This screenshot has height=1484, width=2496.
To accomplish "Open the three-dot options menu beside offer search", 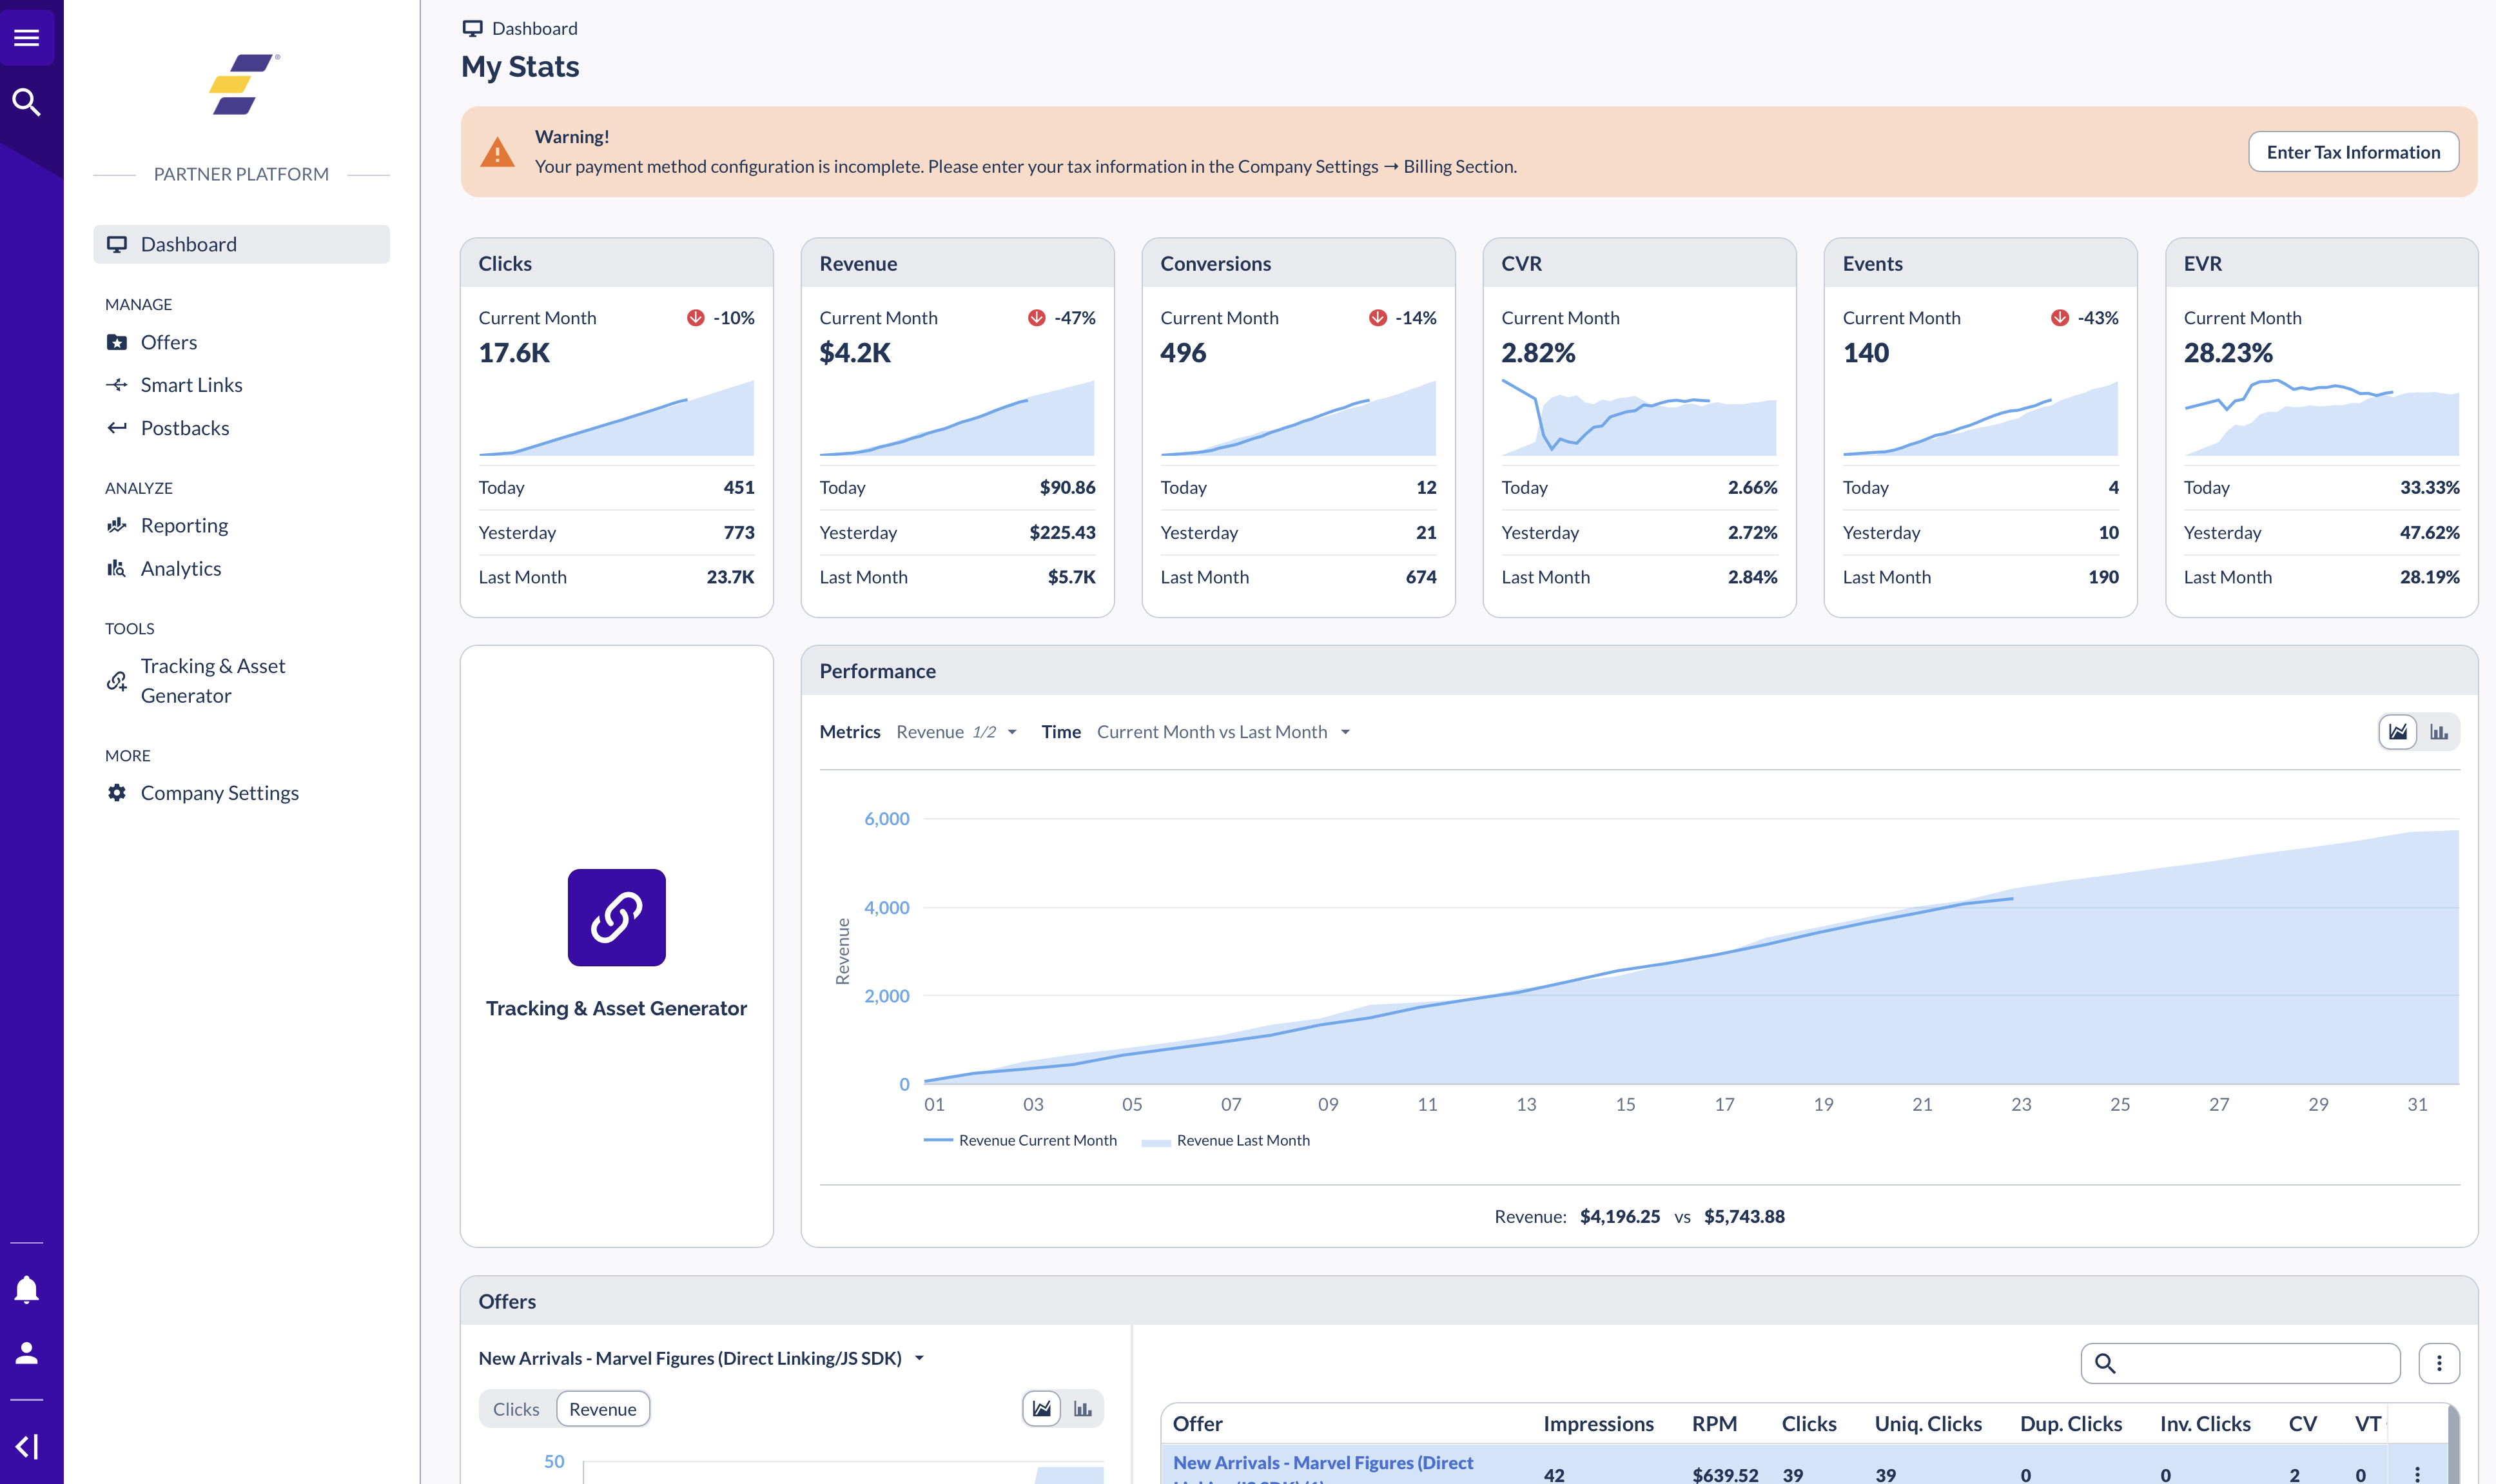I will click(2440, 1362).
